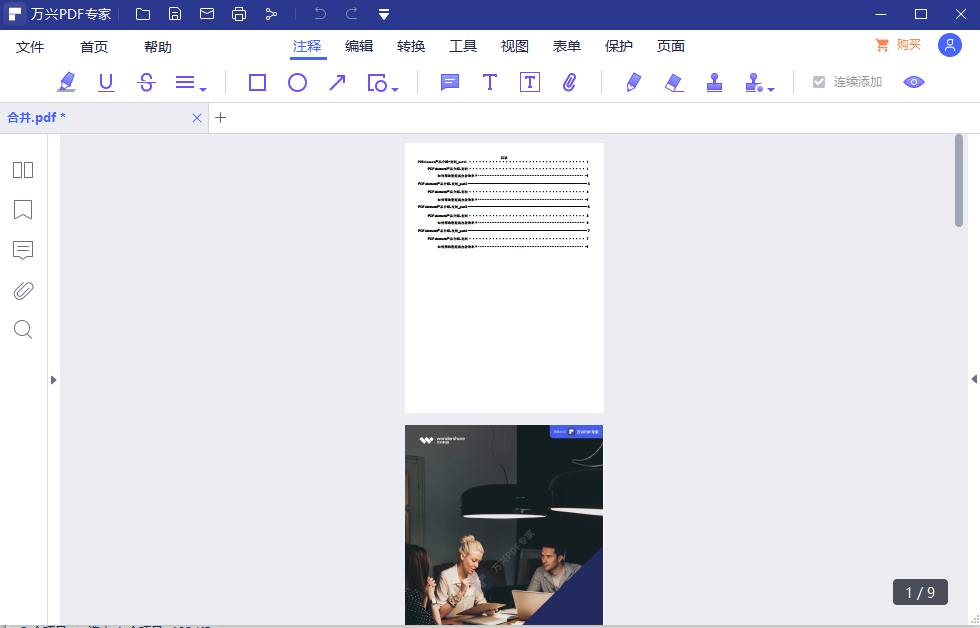Select the rectangle shape tool
This screenshot has width=980, height=628.
tap(257, 82)
